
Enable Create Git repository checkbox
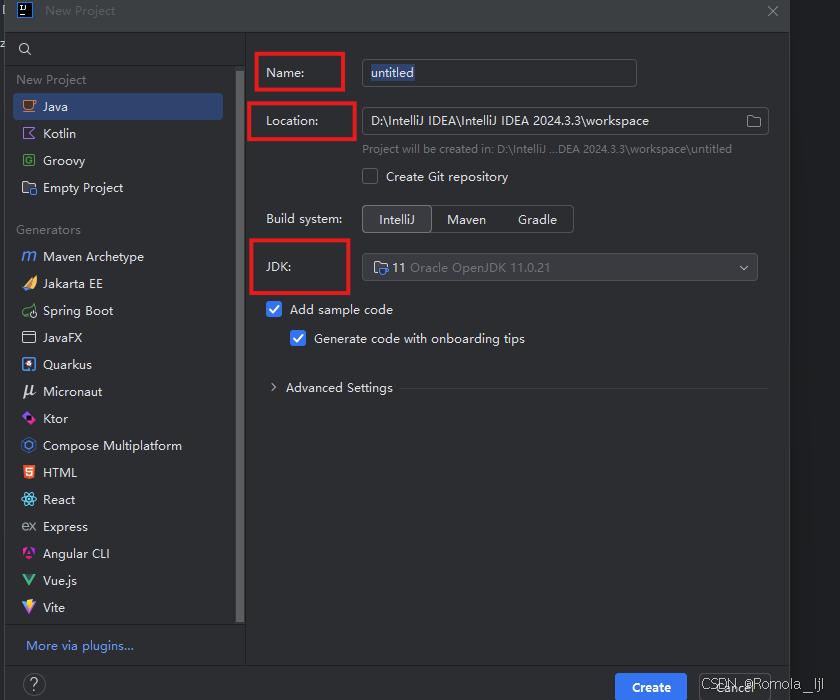coord(370,176)
